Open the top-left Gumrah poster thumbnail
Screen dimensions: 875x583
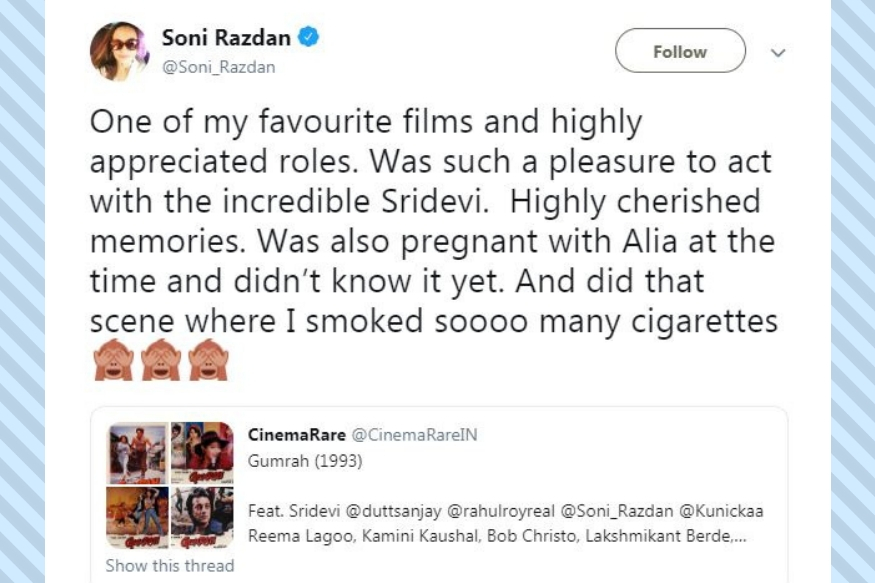137,453
